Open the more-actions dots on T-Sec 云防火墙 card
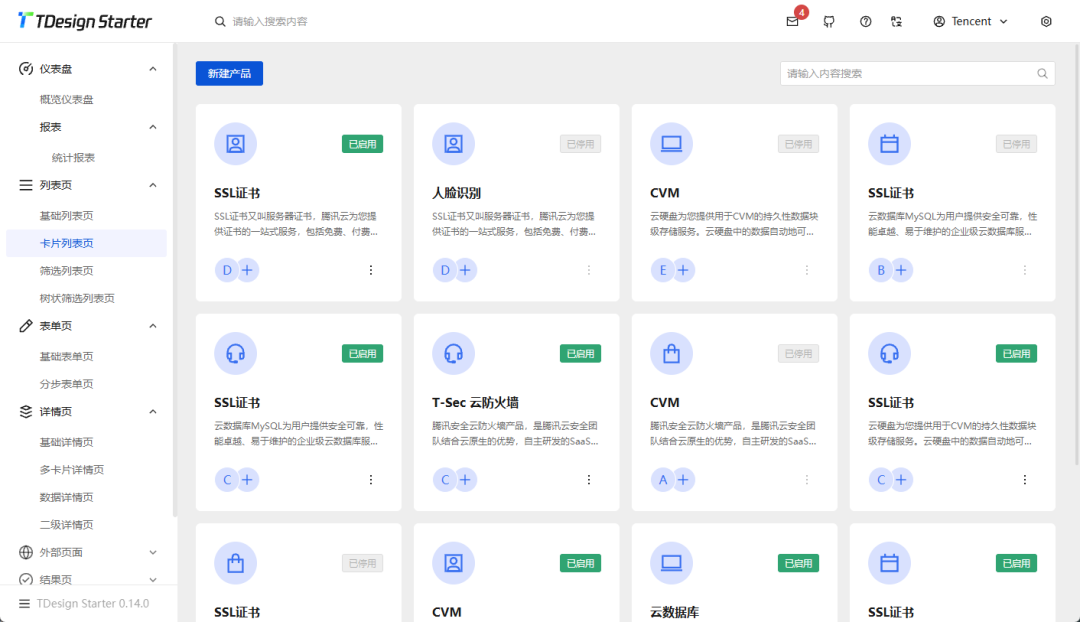 589,479
